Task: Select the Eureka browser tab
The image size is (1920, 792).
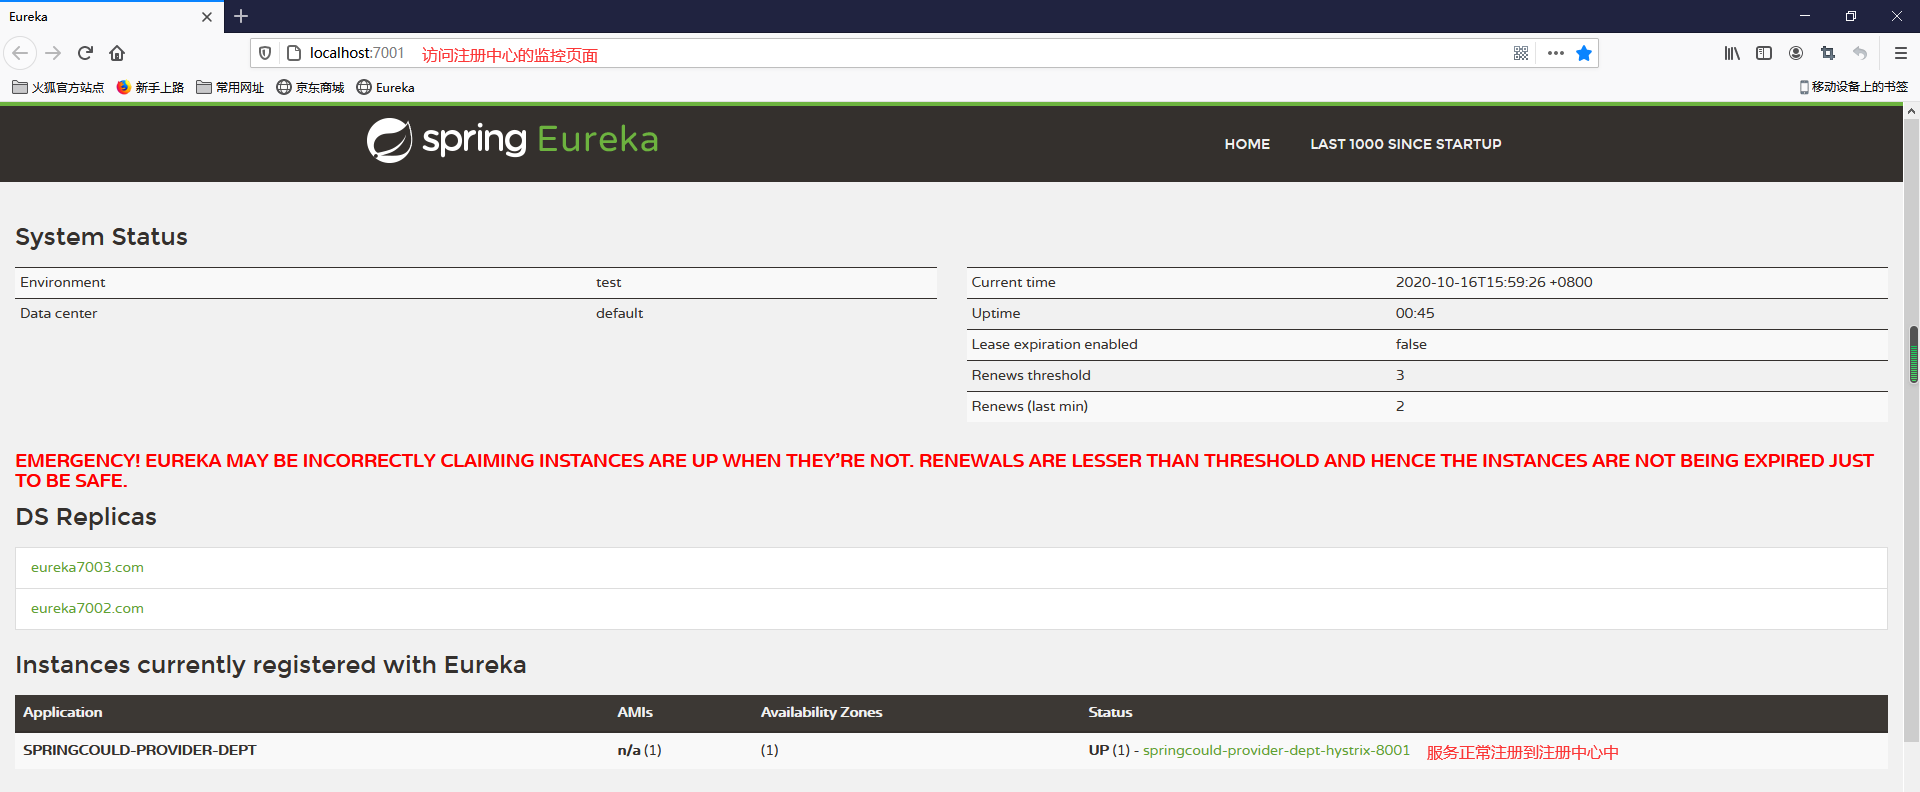Action: [x=110, y=17]
